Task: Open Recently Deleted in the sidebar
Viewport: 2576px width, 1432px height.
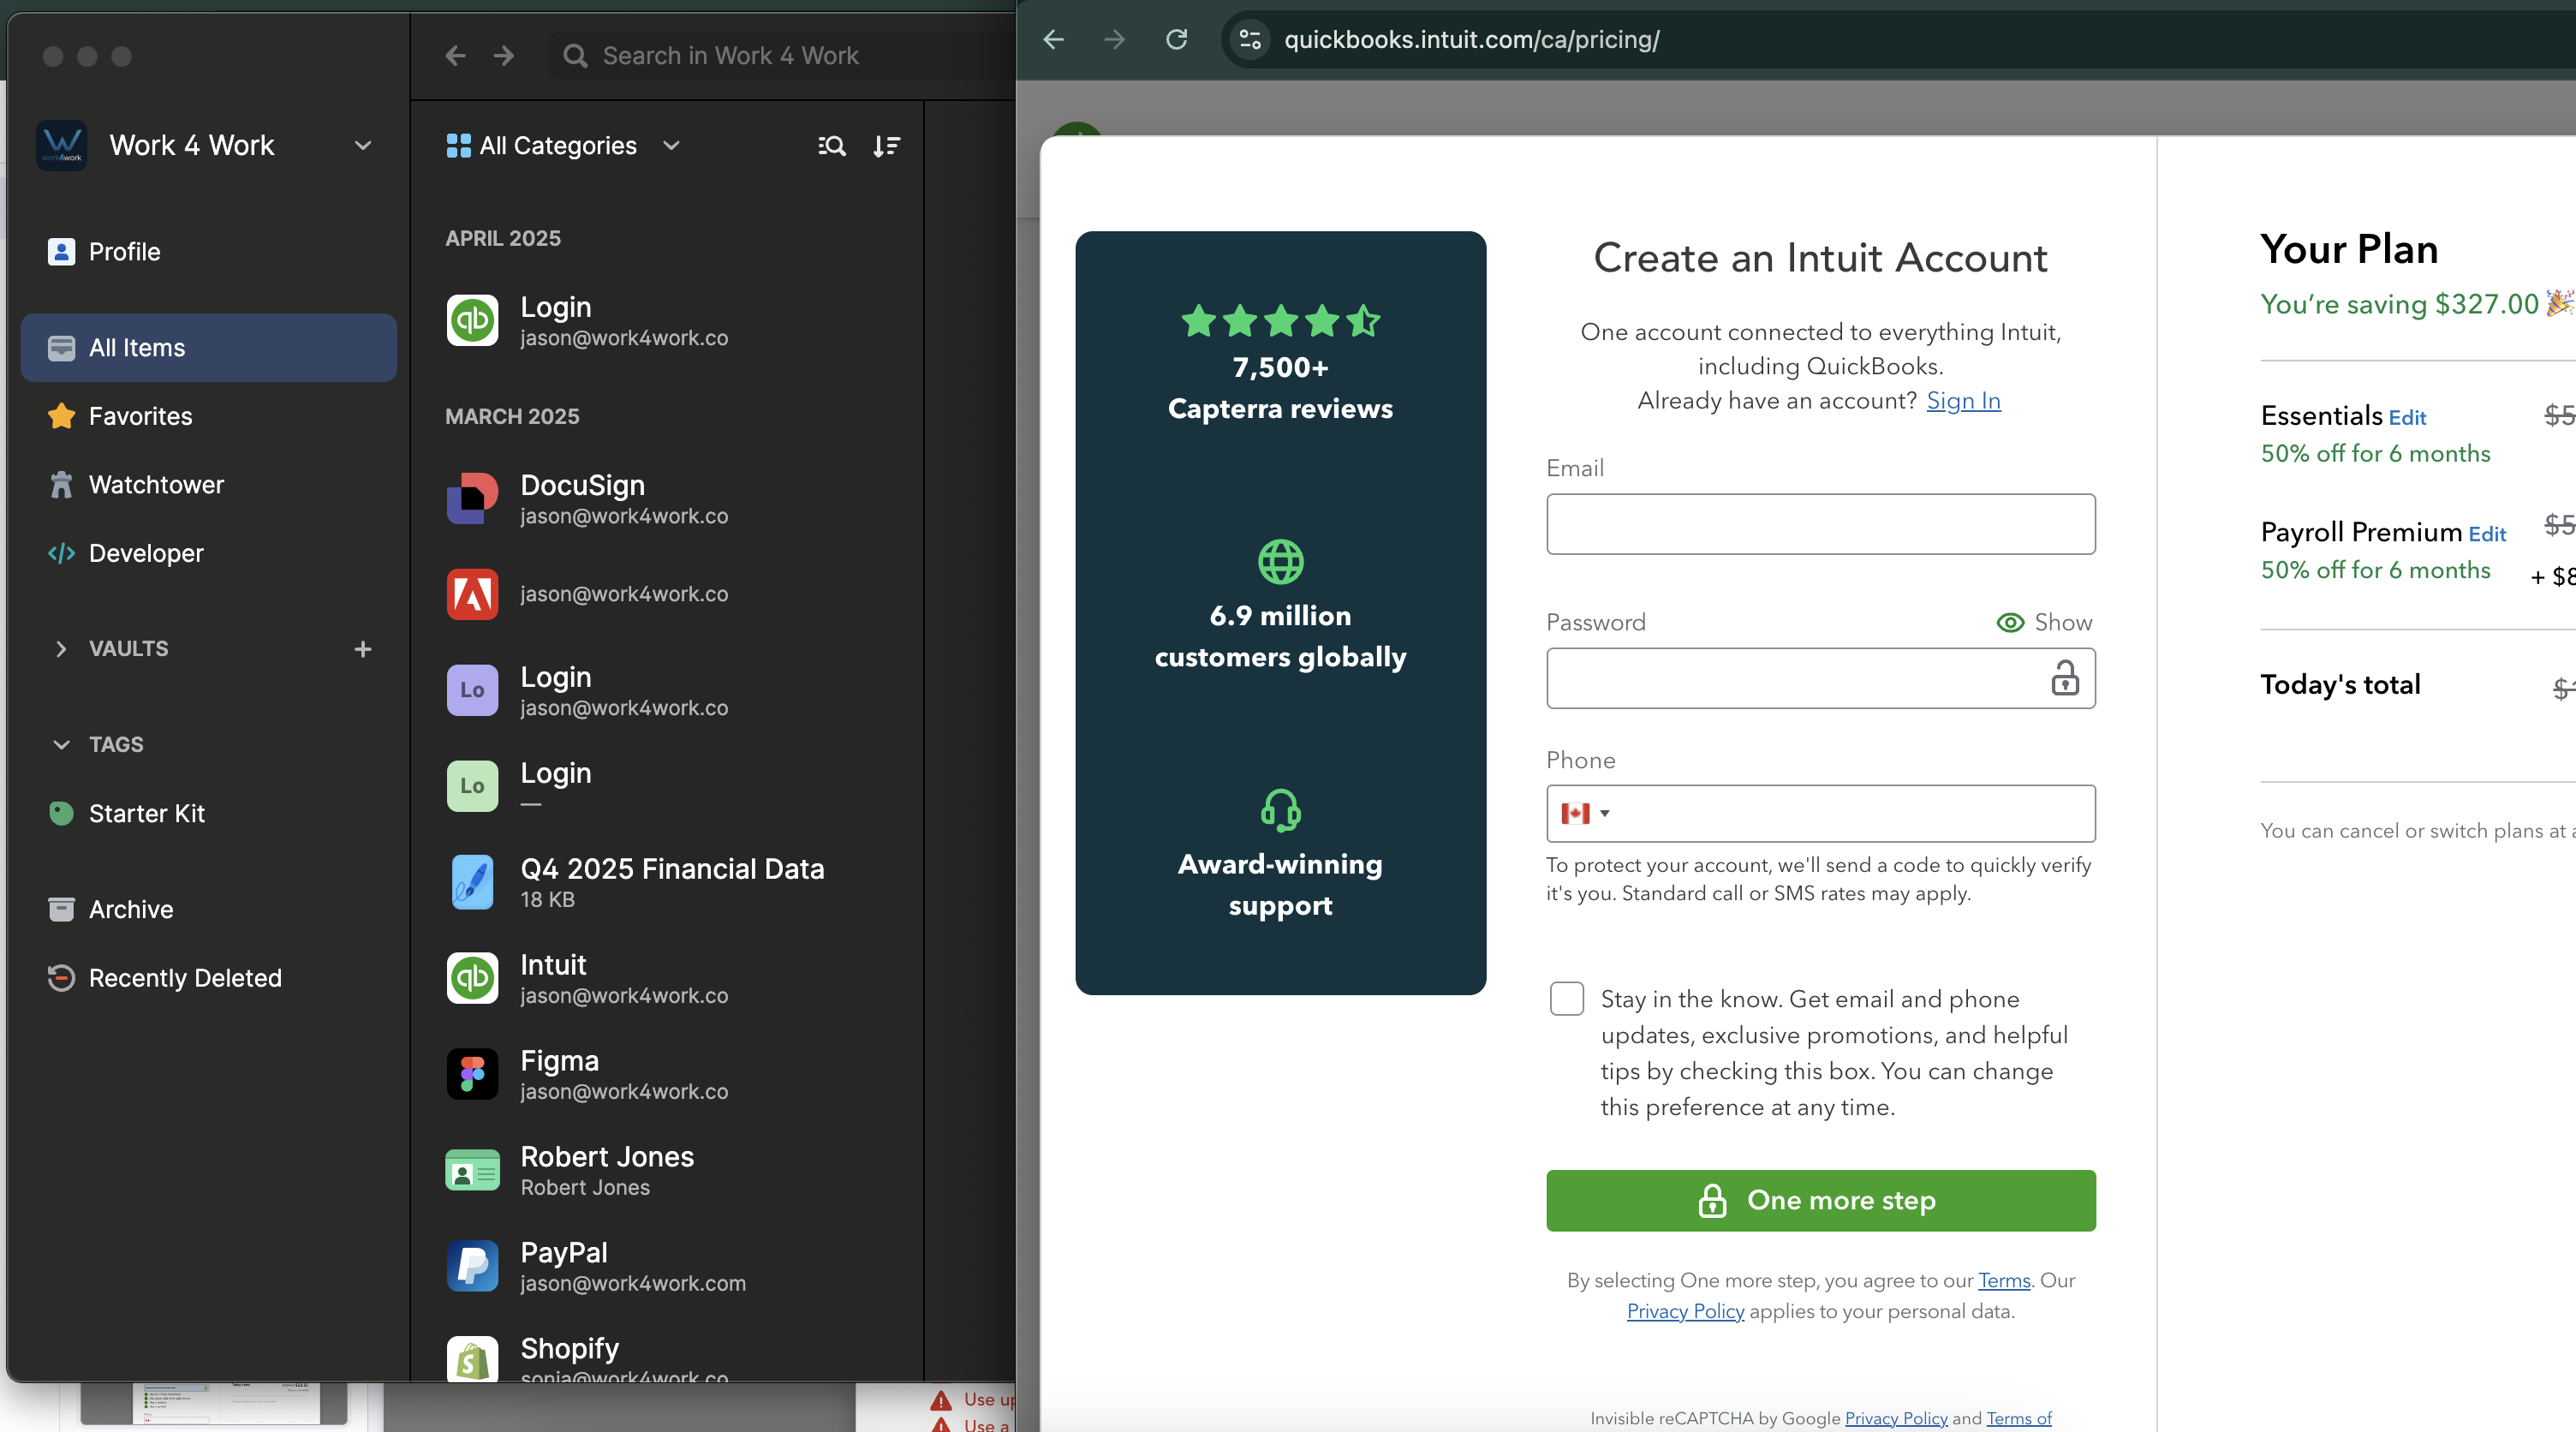Action: coord(185,978)
